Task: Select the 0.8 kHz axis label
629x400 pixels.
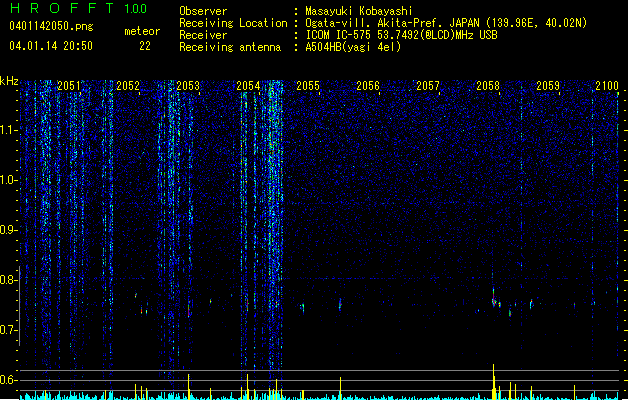Action: (8, 280)
